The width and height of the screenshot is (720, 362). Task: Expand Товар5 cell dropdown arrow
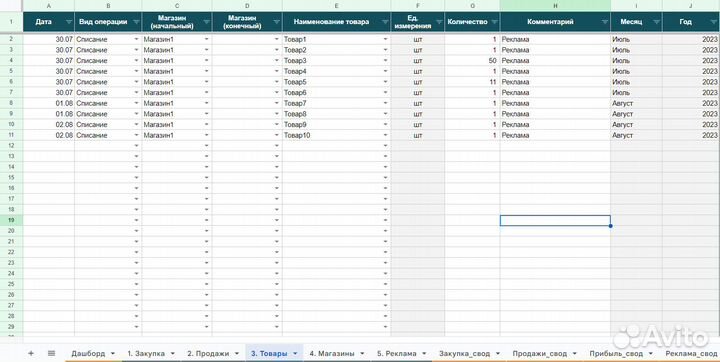click(385, 82)
